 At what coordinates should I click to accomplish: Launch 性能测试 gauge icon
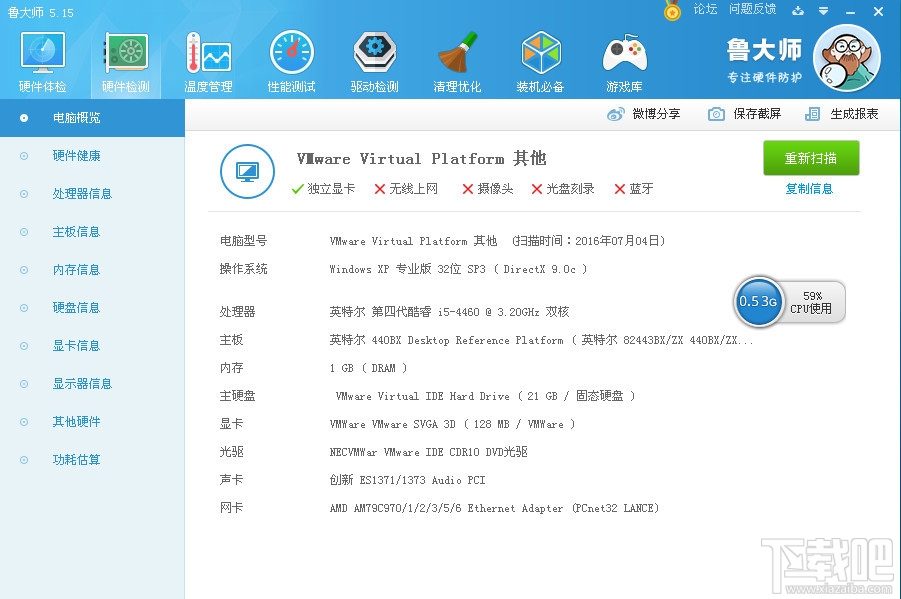click(x=292, y=53)
